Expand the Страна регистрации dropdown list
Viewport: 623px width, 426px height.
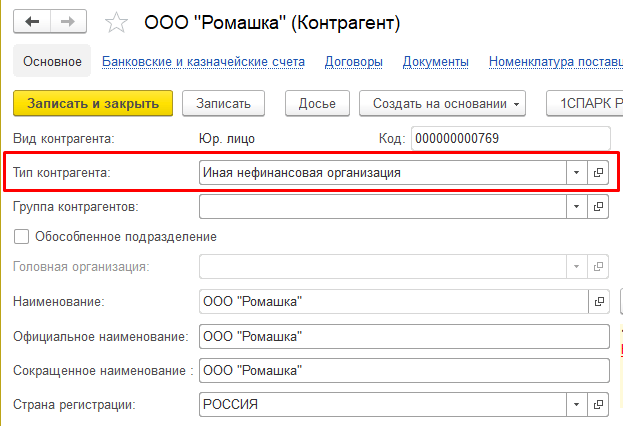click(x=577, y=405)
